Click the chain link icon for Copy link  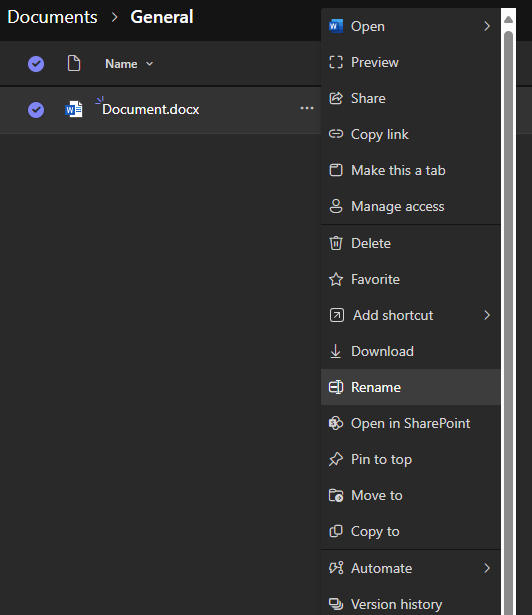click(x=336, y=134)
